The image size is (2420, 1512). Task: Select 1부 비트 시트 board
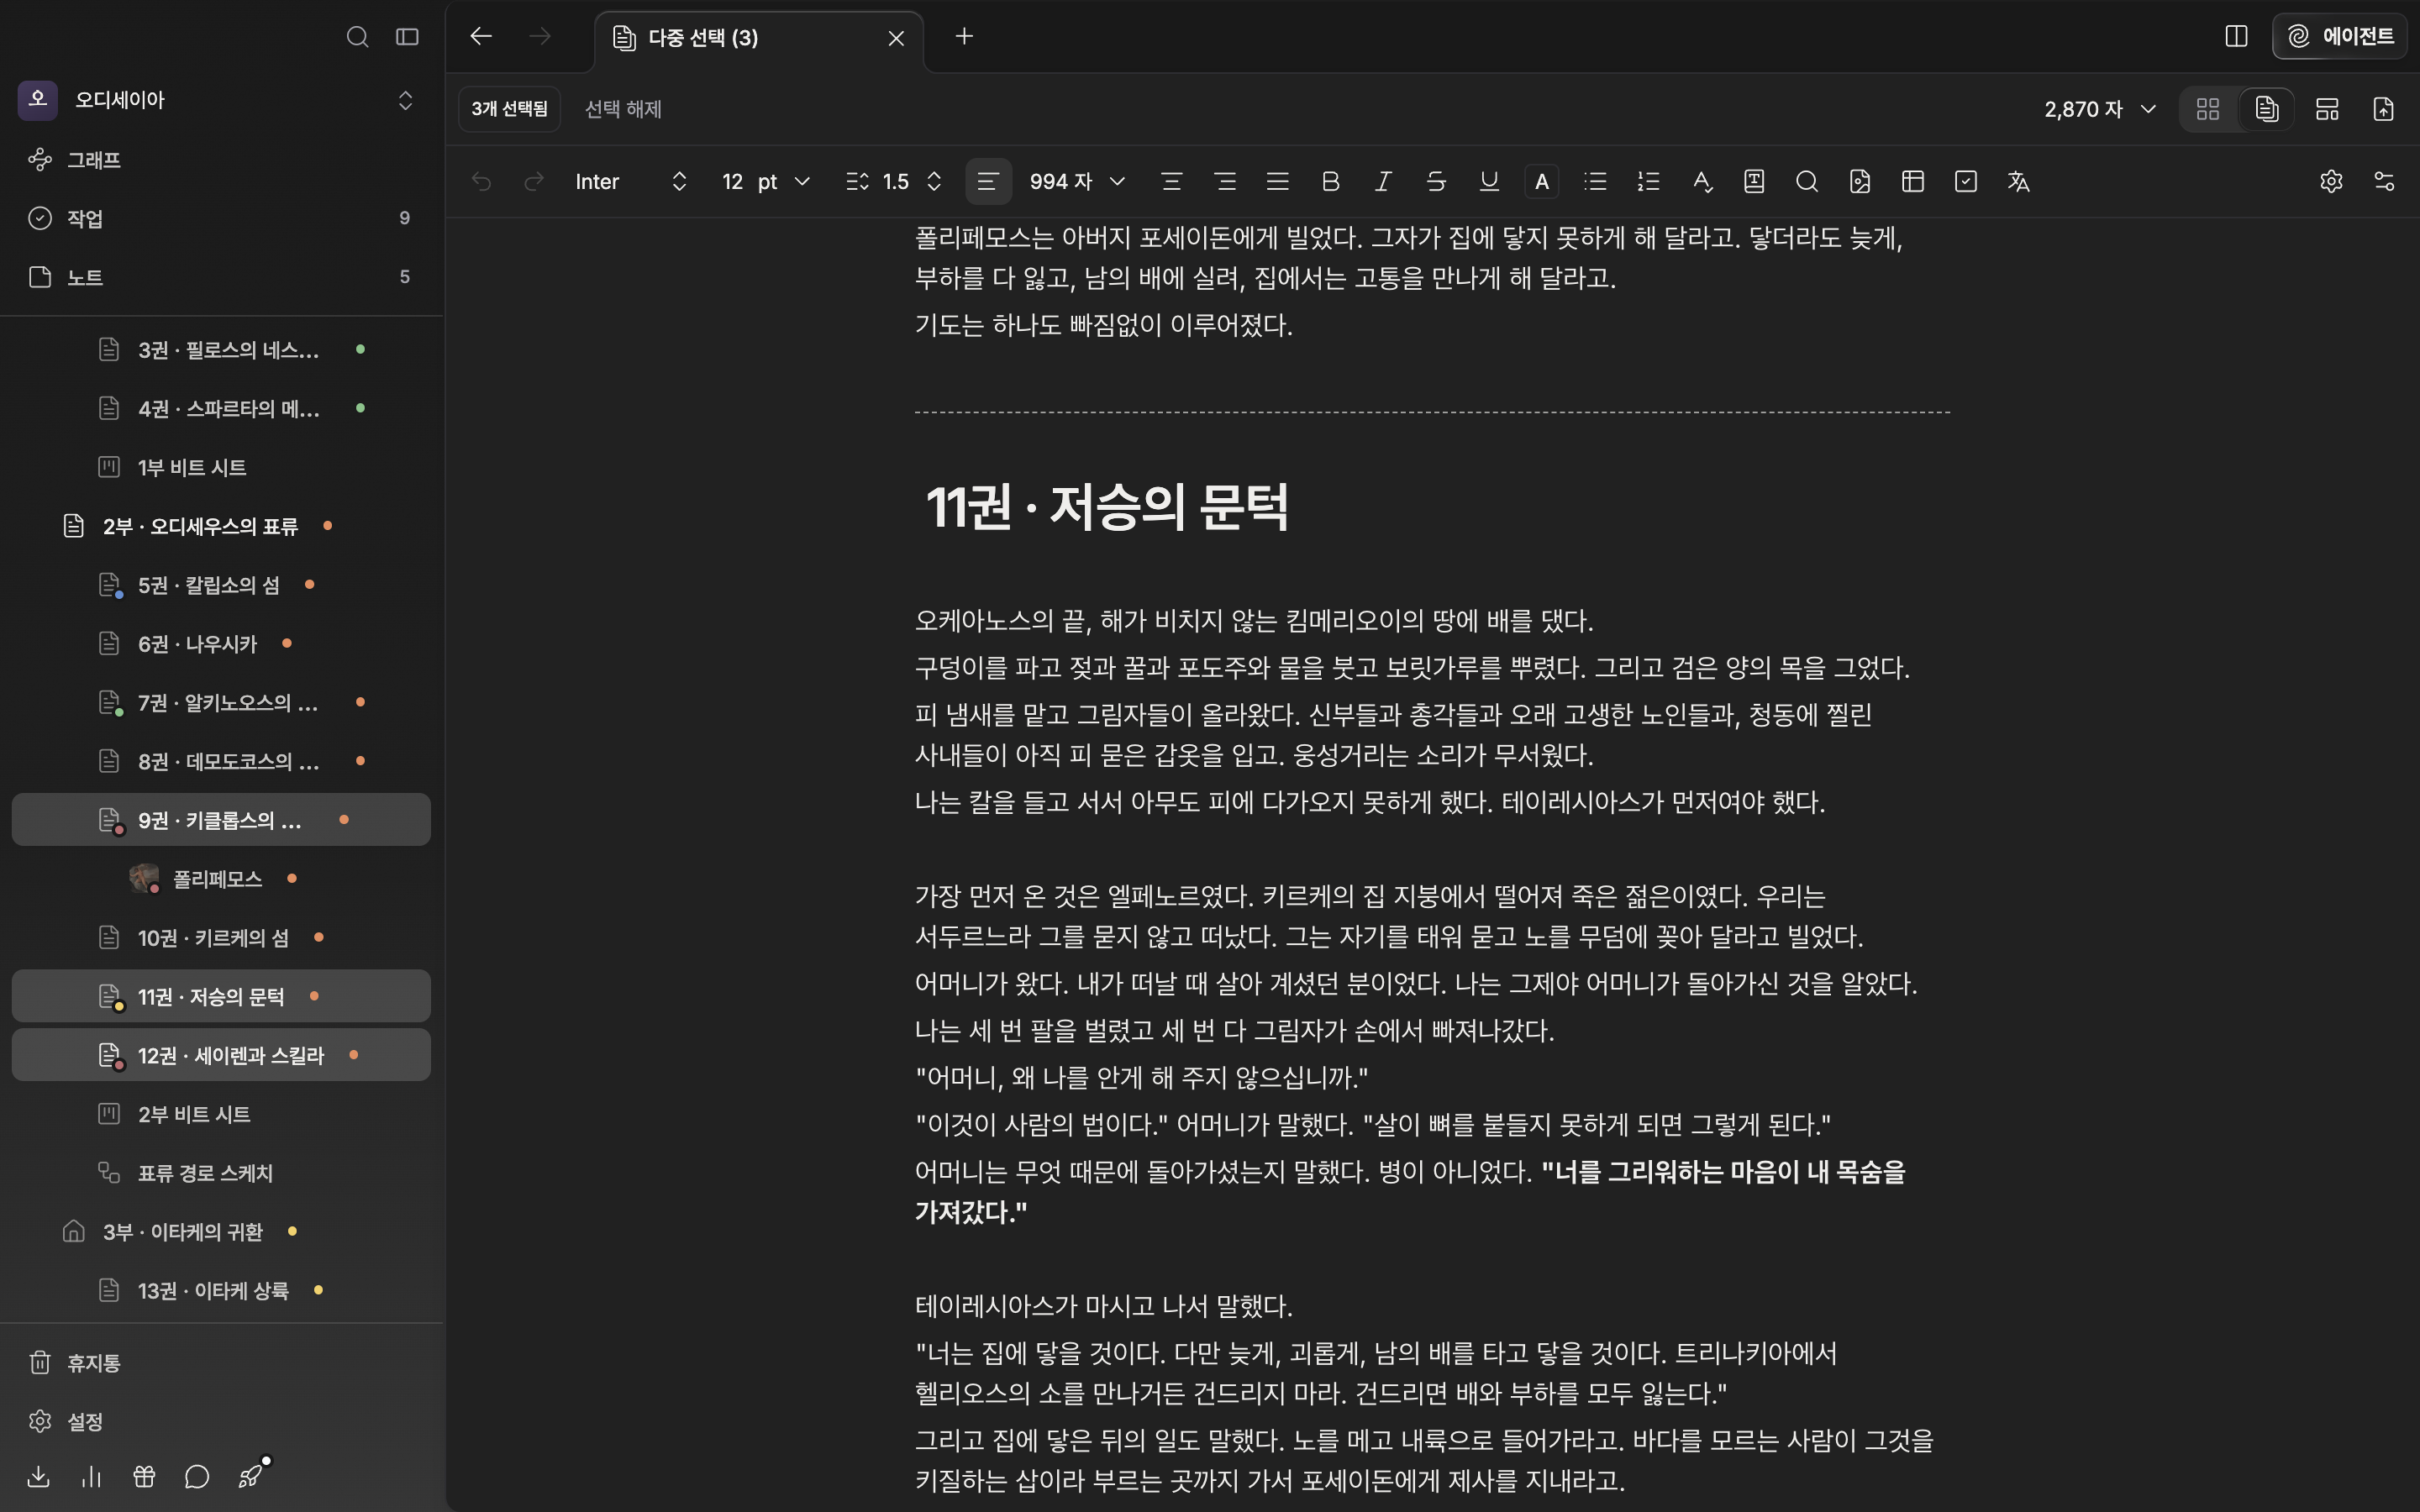221,467
